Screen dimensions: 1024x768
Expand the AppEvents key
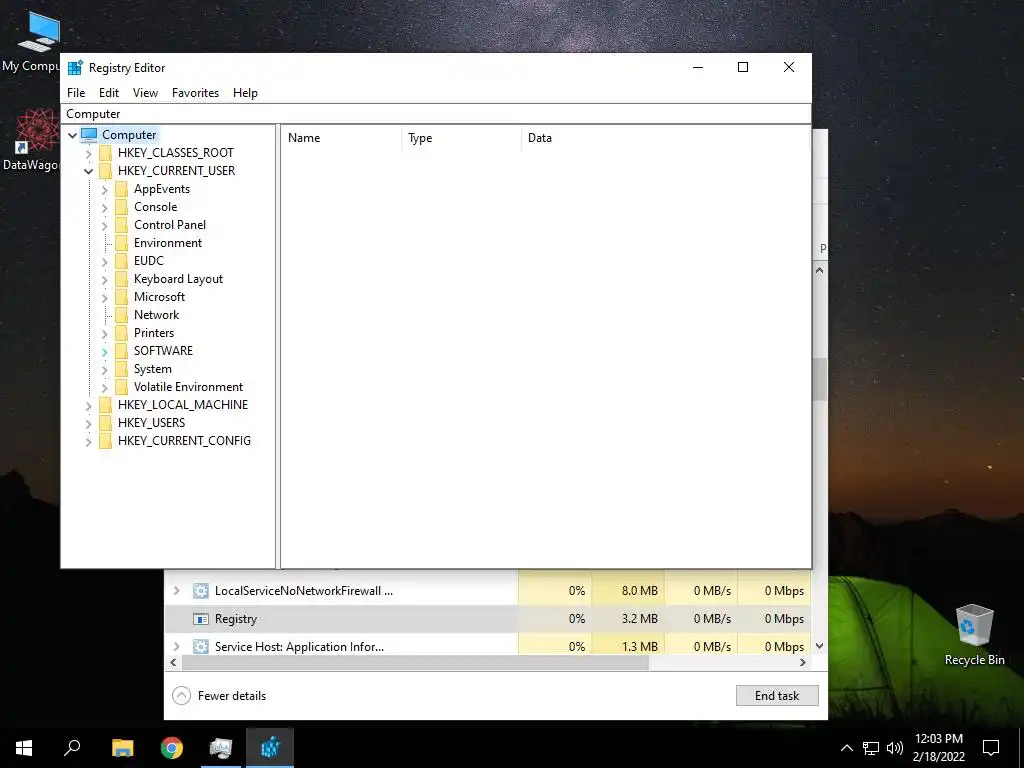pos(104,189)
